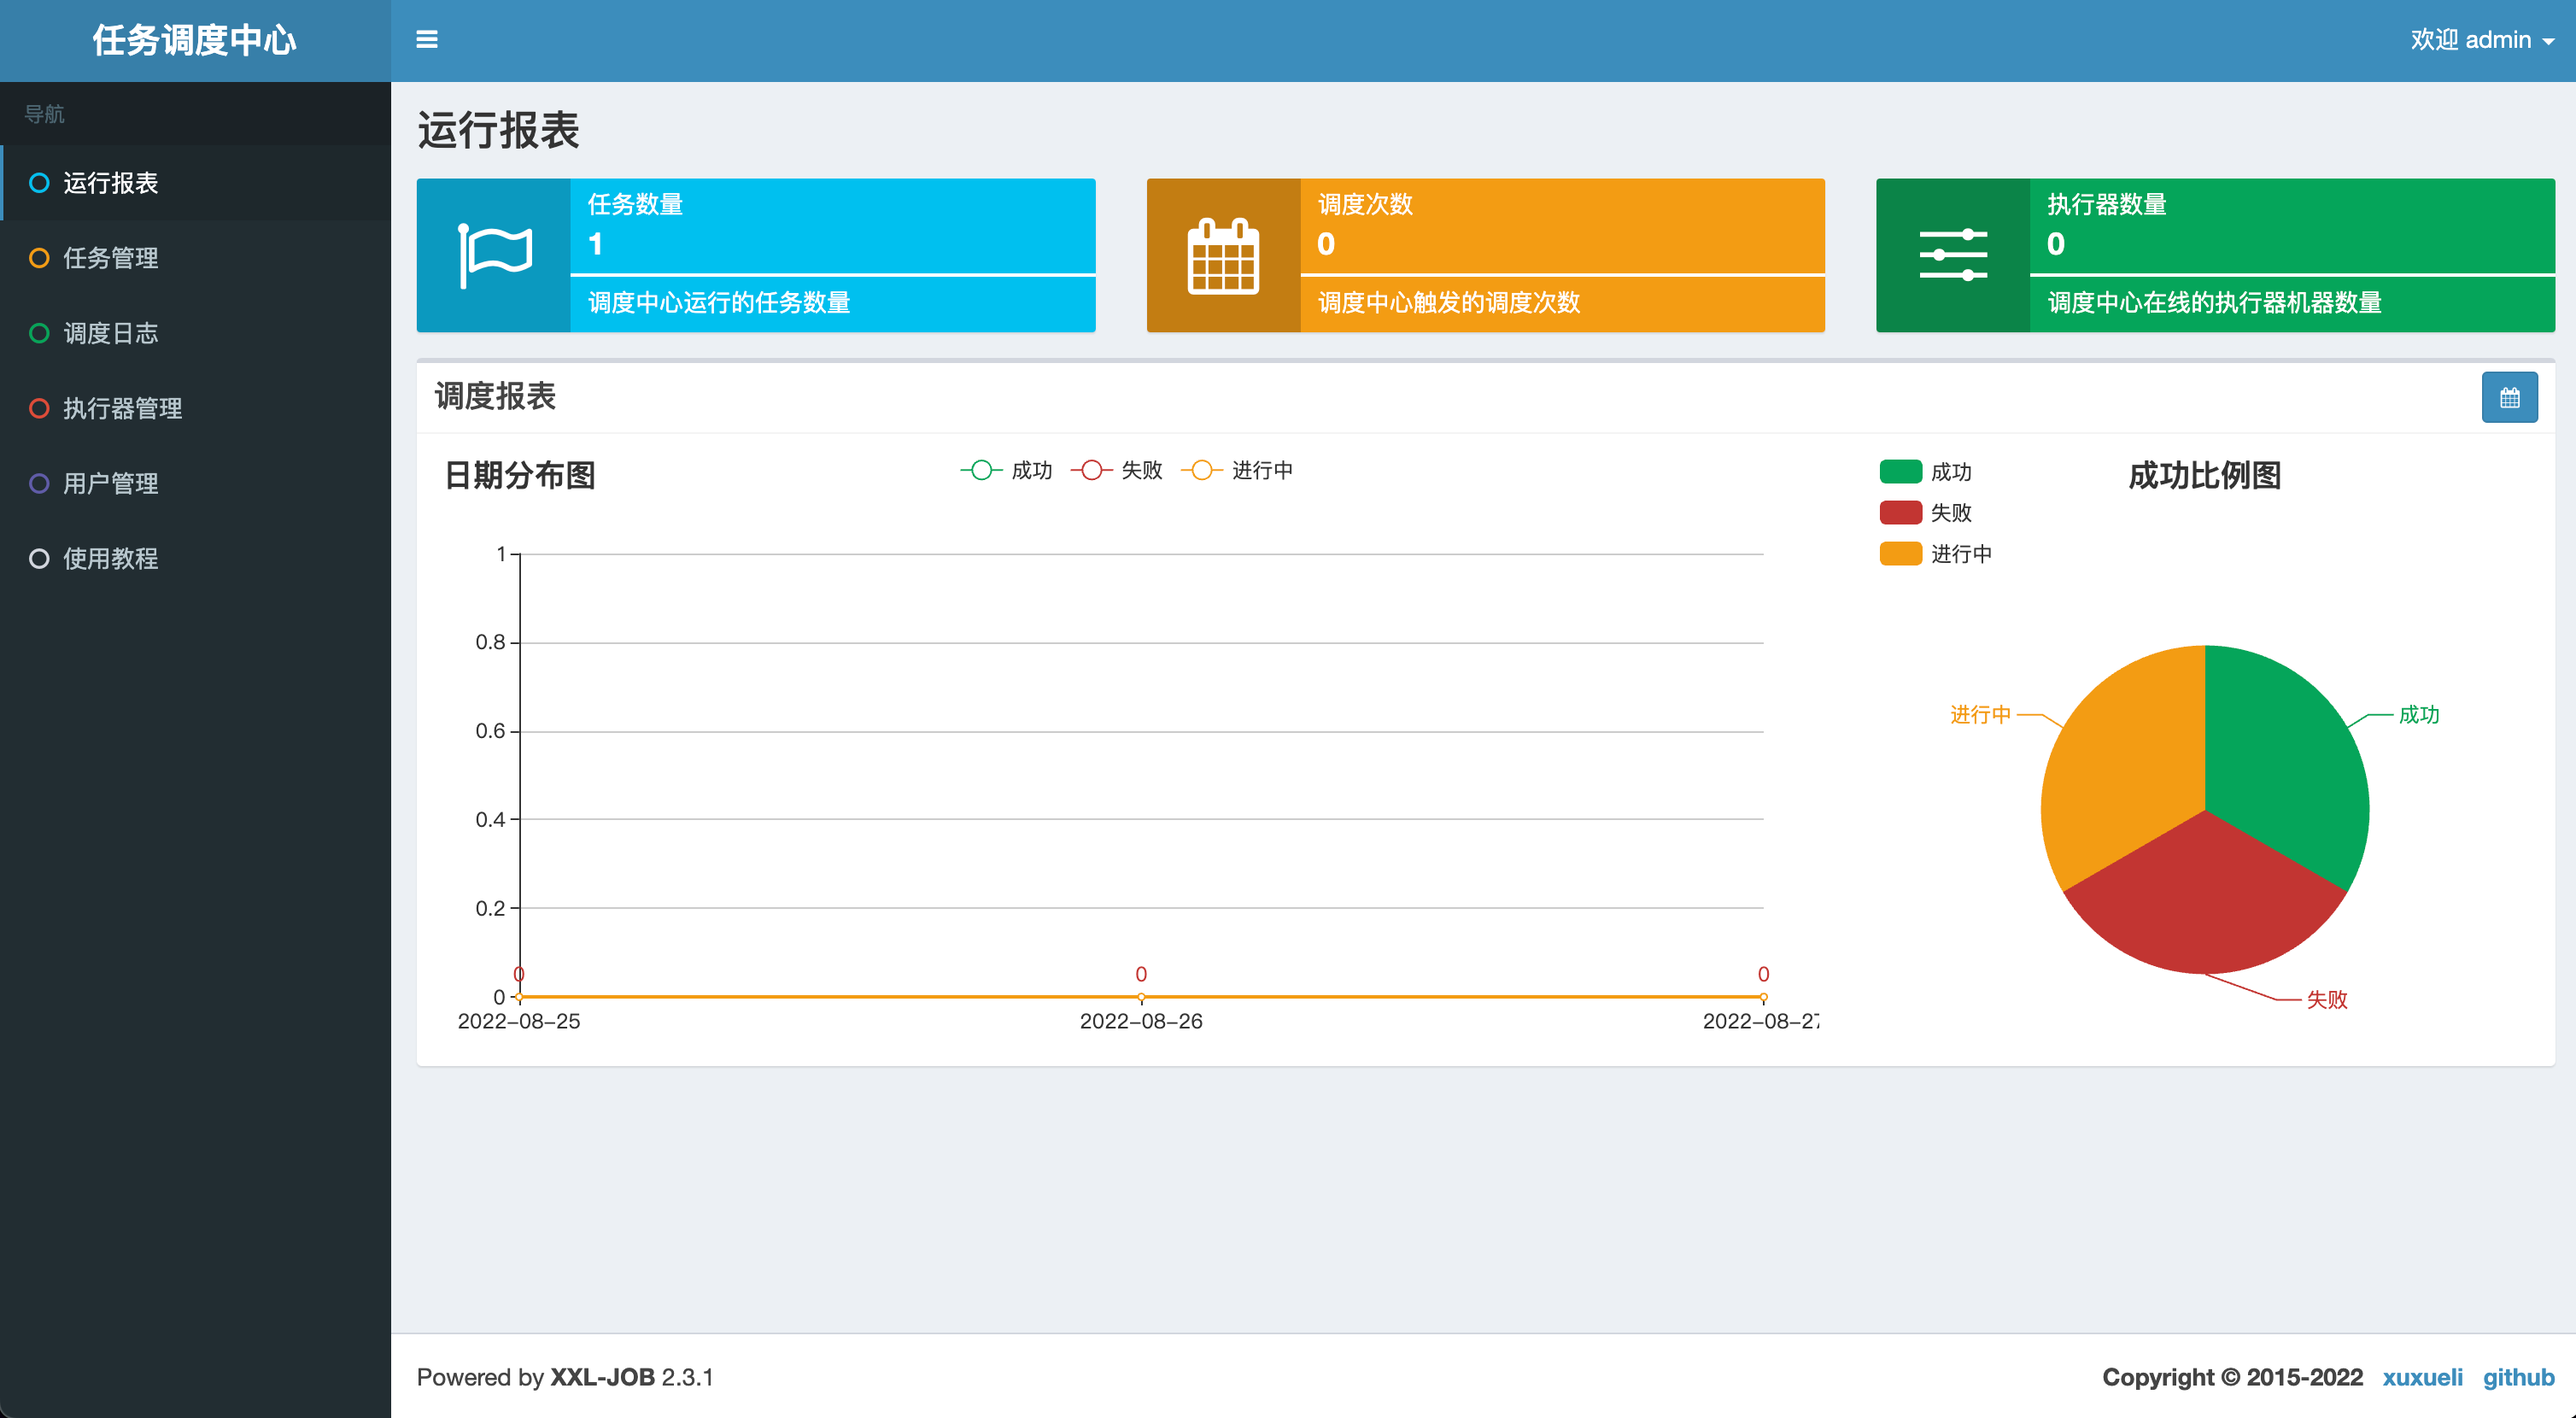Click the calendar icon on 调度次数 card
Image resolution: width=2576 pixels, height=1418 pixels.
[1222, 256]
